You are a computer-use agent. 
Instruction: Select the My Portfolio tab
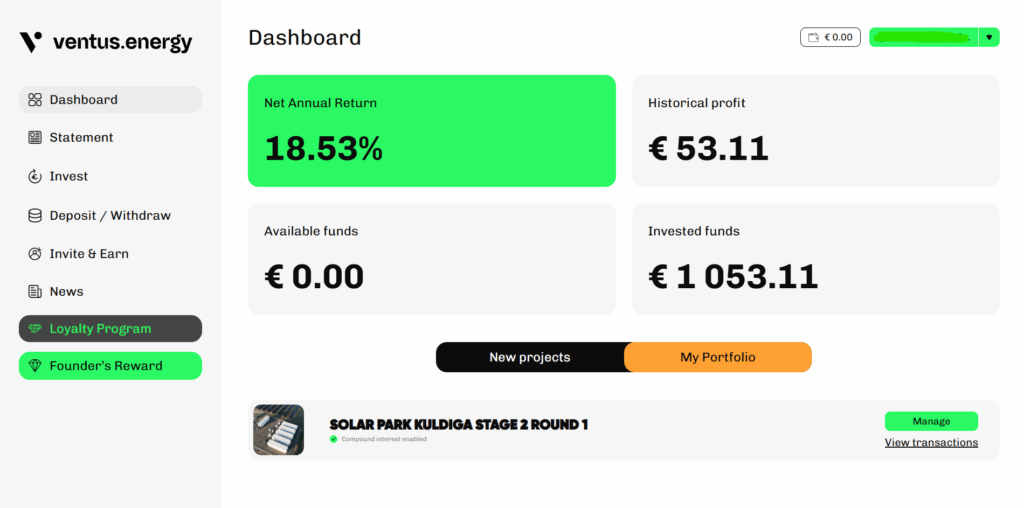(718, 357)
